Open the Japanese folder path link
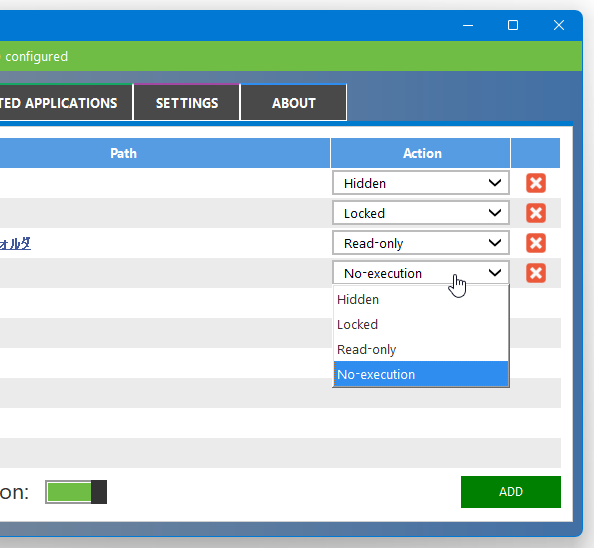The width and height of the screenshot is (594, 548). (15, 244)
